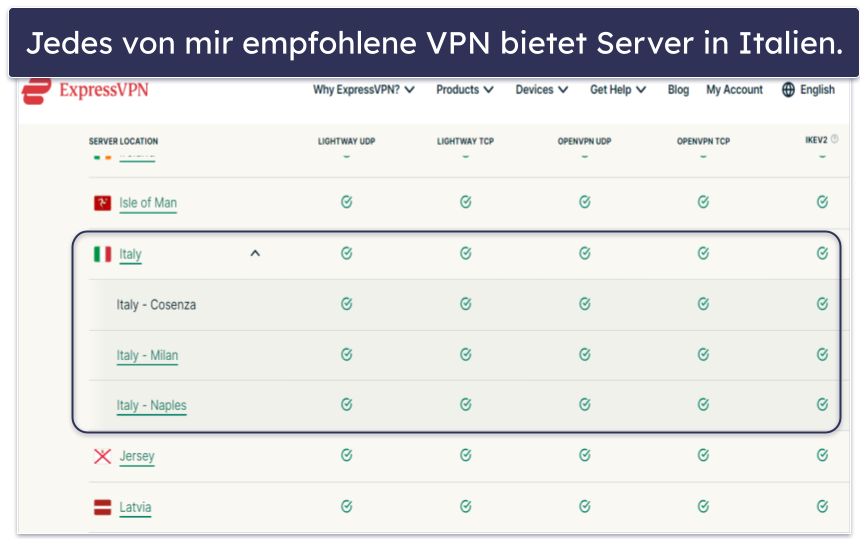
Task: Click Latvia IKEv2 checkmark
Action: point(822,506)
